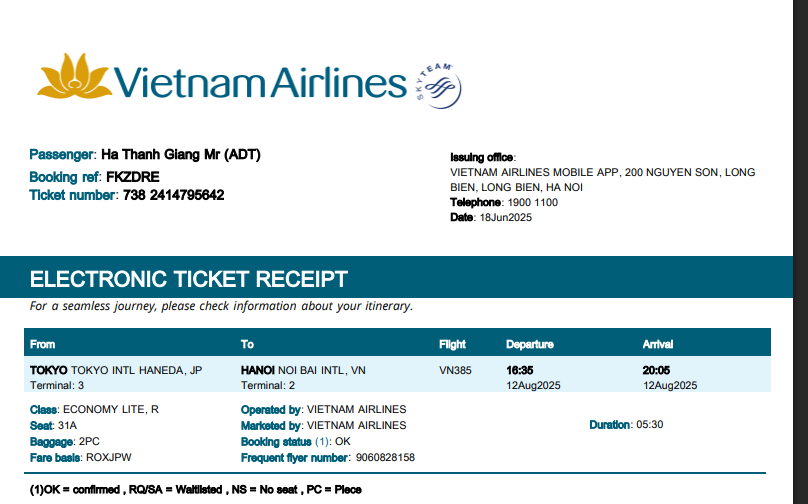This screenshot has width=808, height=504.
Task: Click the Vietnam Airlines wordmark
Action: pos(259,82)
